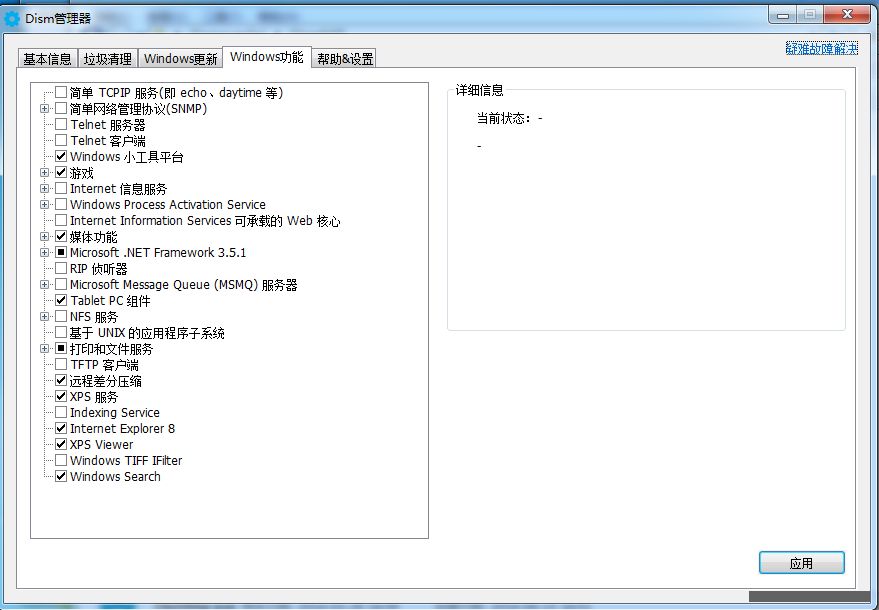Select the XPS Viewer label
Image resolution: width=879 pixels, height=610 pixels.
tap(101, 445)
